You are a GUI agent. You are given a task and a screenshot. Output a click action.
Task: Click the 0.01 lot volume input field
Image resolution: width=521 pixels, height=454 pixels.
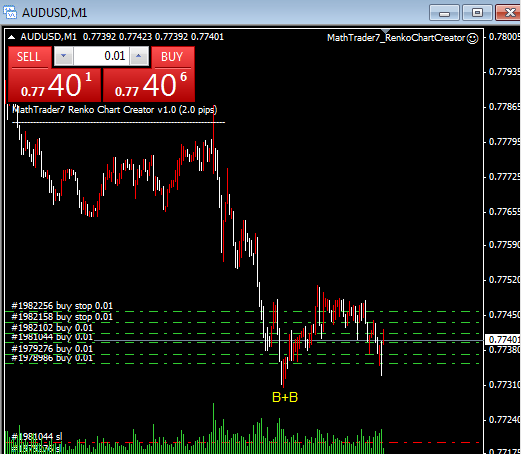101,56
